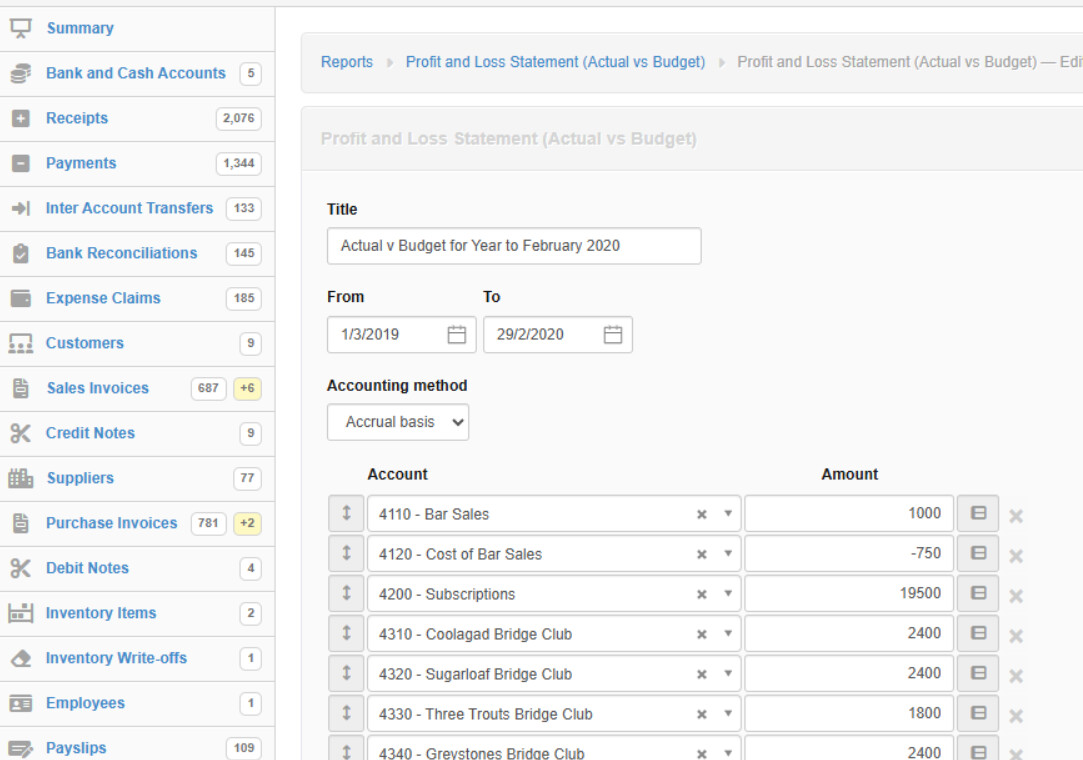Delete the 4110 - Bar Sales row

(x=1016, y=515)
